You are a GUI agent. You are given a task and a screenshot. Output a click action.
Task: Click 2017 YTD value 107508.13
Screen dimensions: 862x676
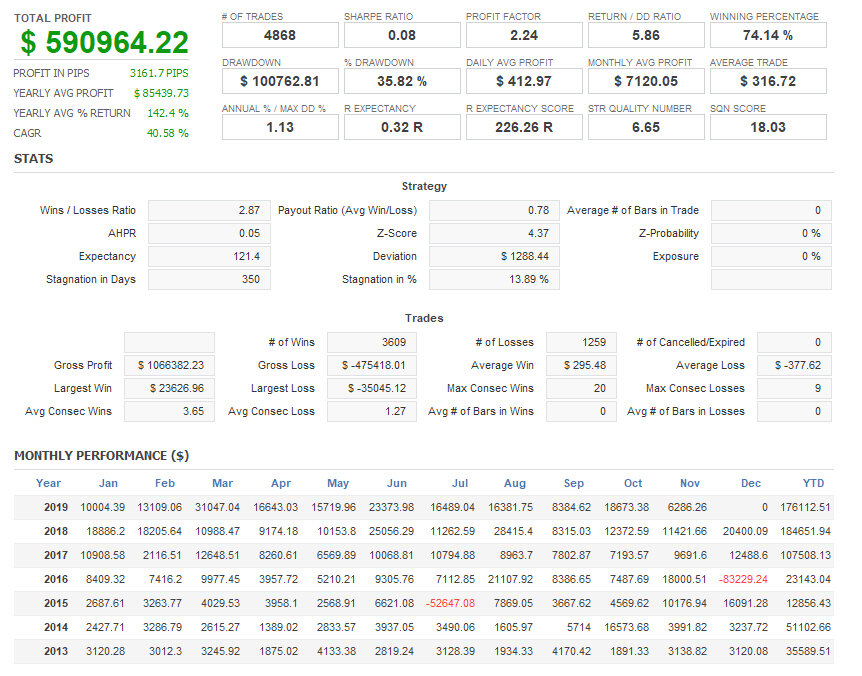pos(805,555)
